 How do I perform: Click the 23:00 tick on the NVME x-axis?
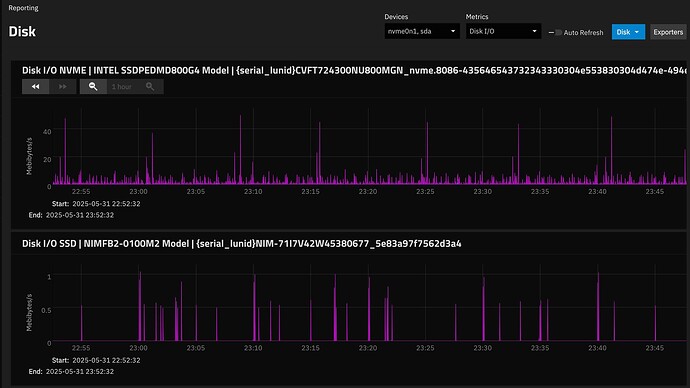138,192
